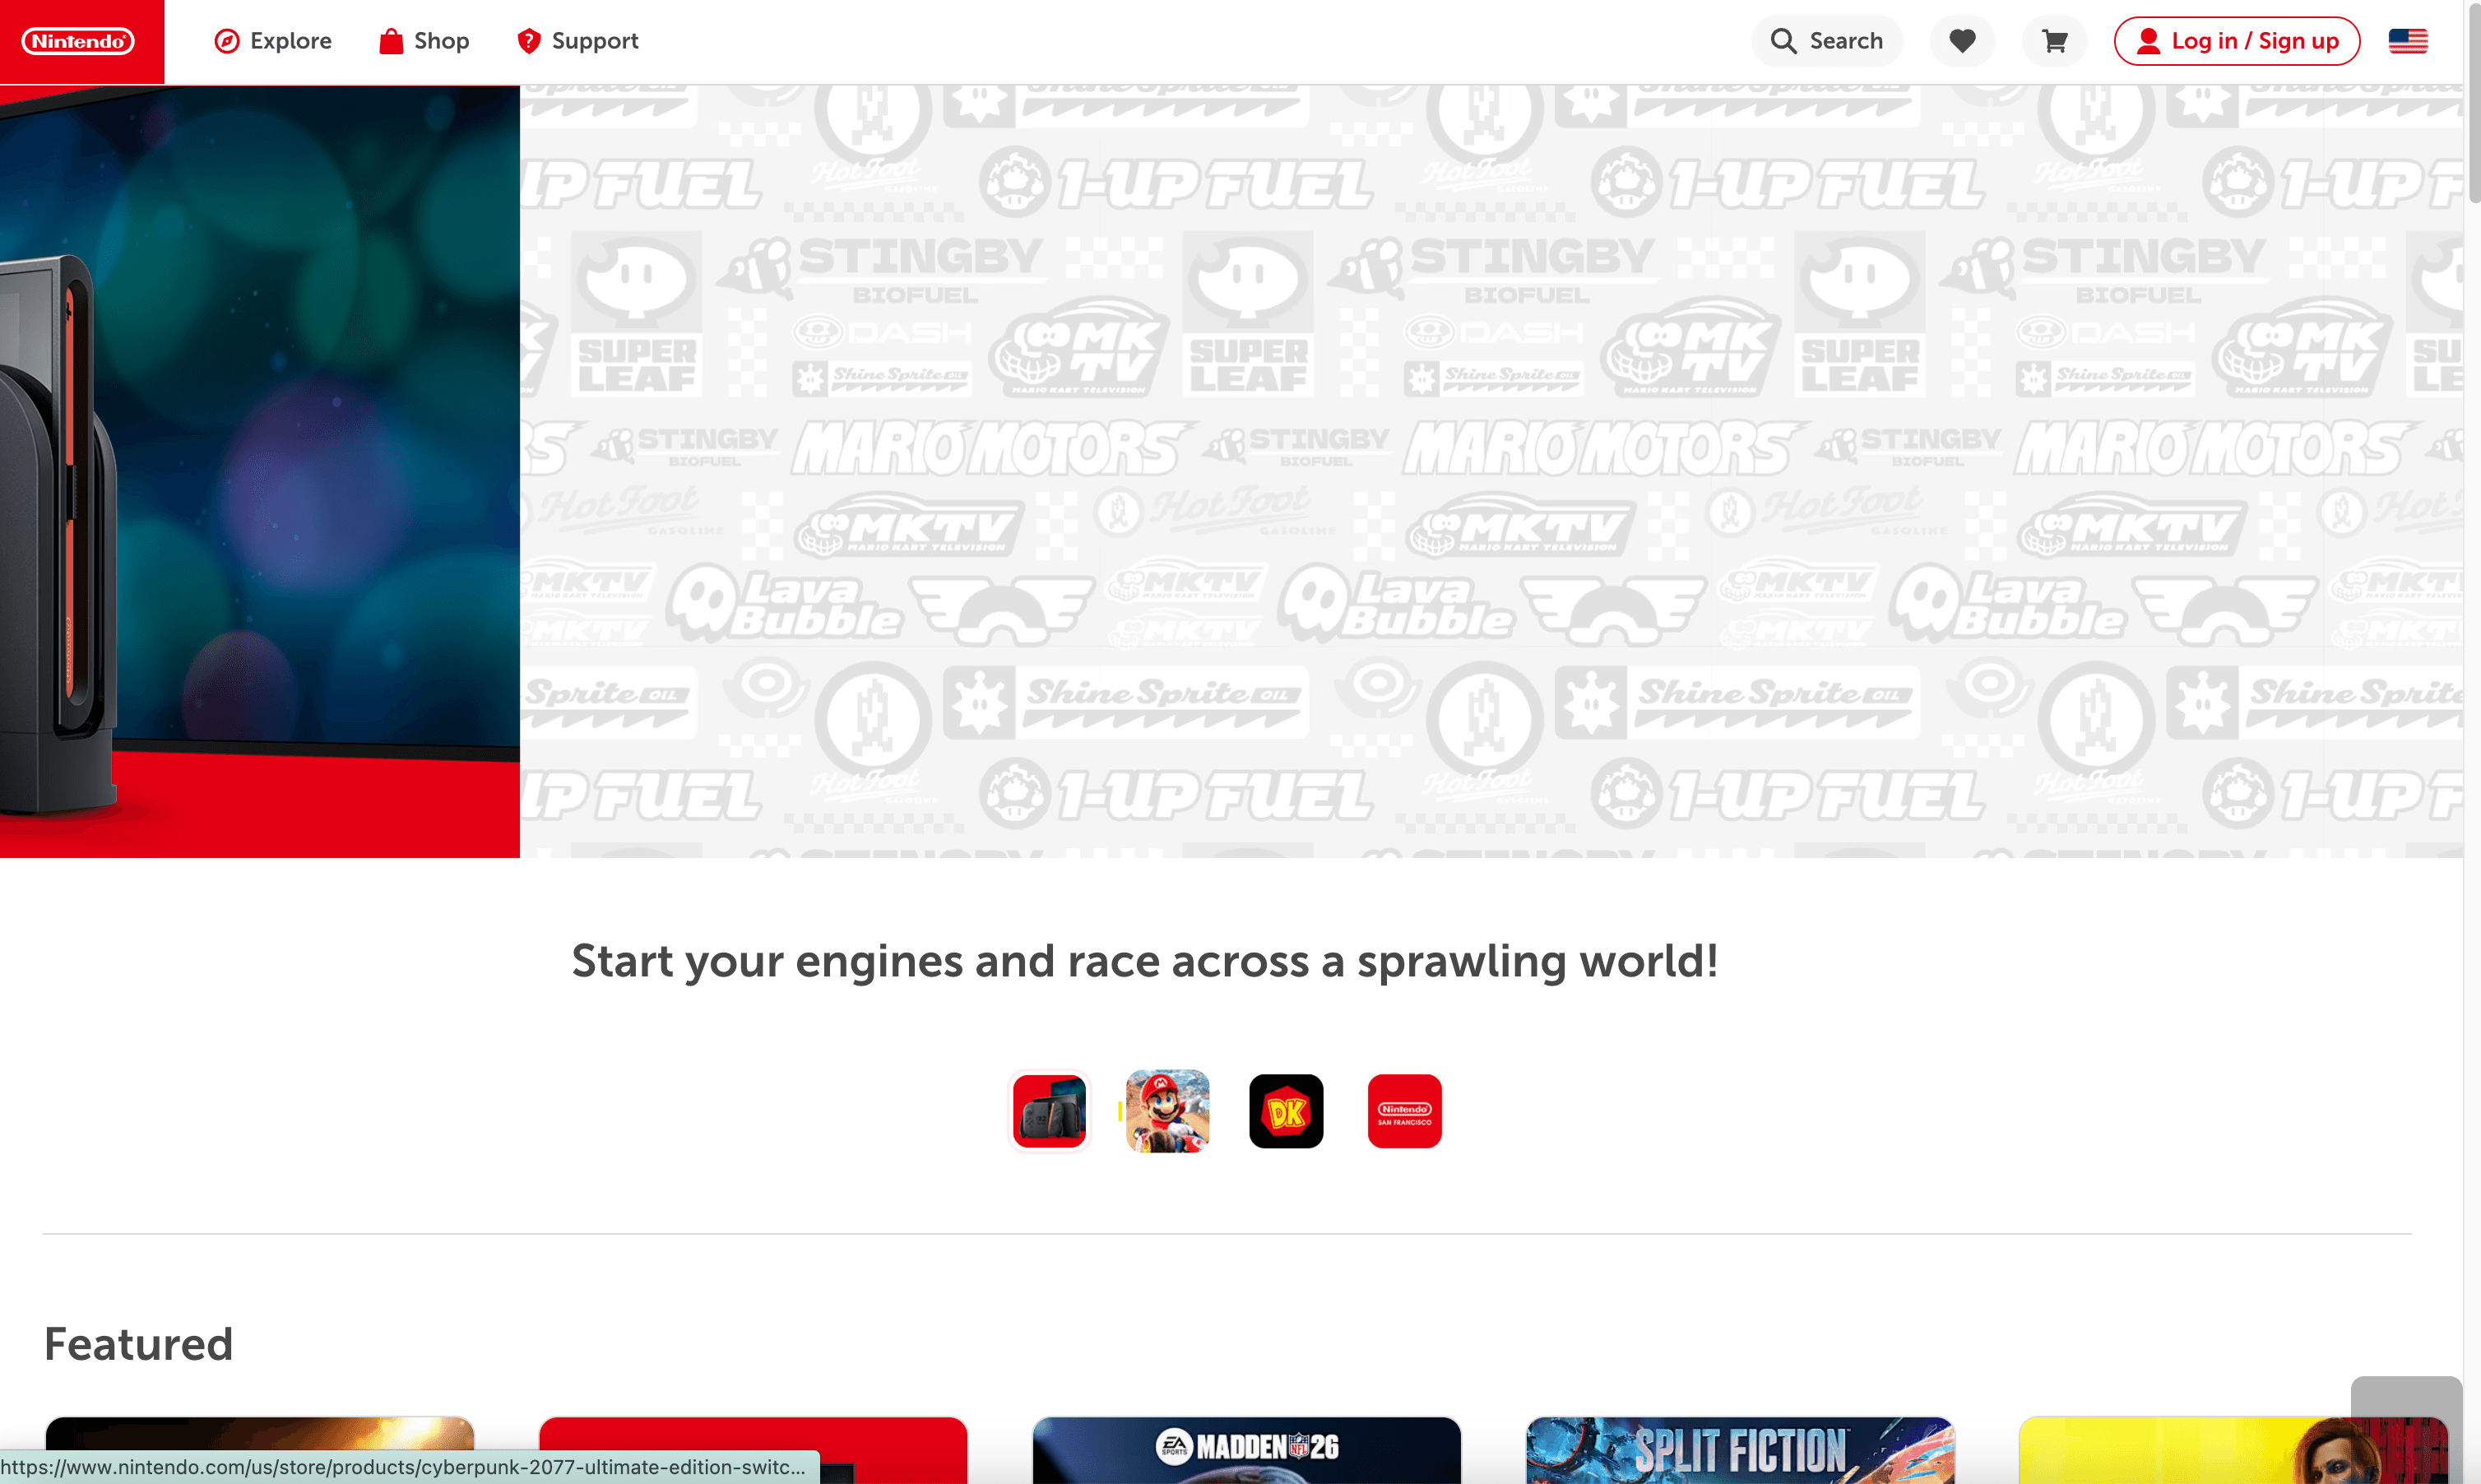Click the Log in / Sign up button
This screenshot has width=2481, height=1484.
pos(2236,41)
